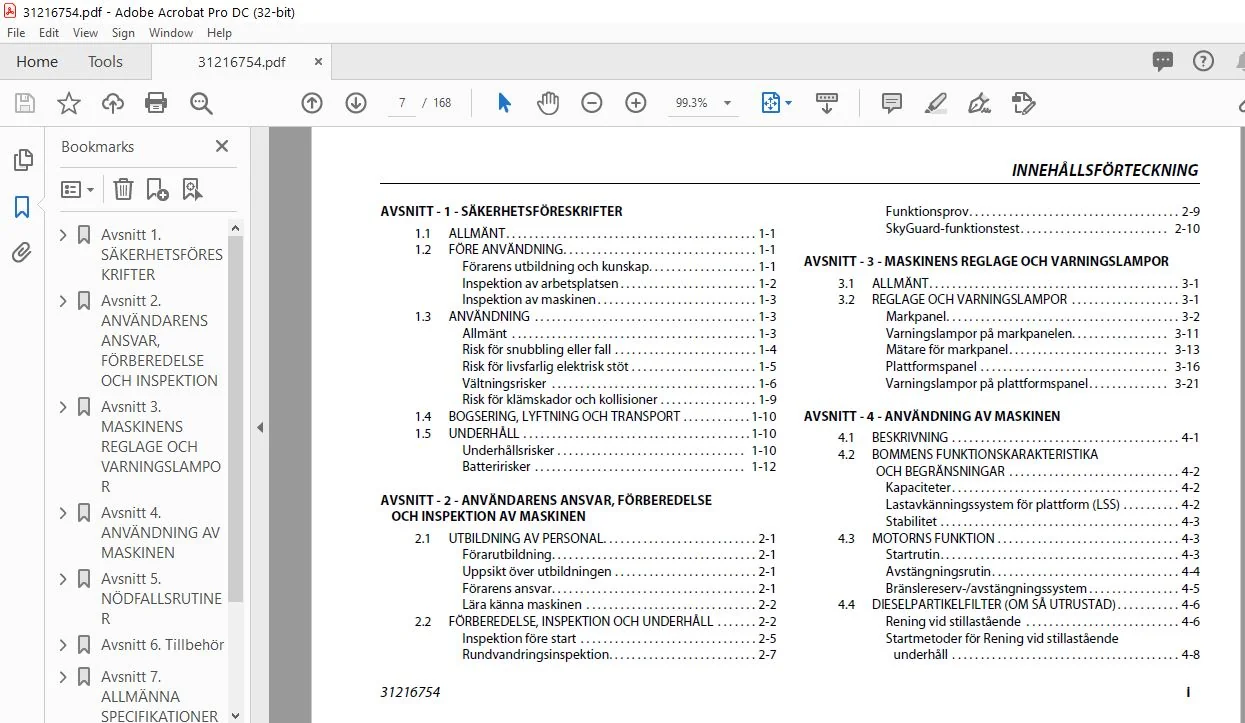The image size is (1245, 723).
Task: Select the Hand pan tool
Action: tap(548, 103)
